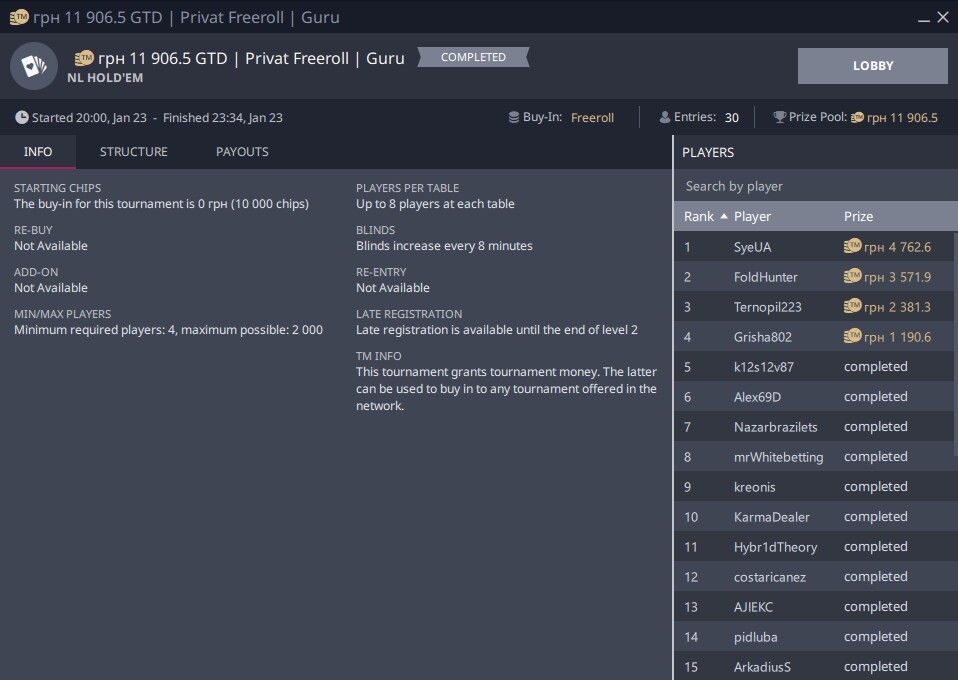Click the person icon next to Entries

pos(665,118)
